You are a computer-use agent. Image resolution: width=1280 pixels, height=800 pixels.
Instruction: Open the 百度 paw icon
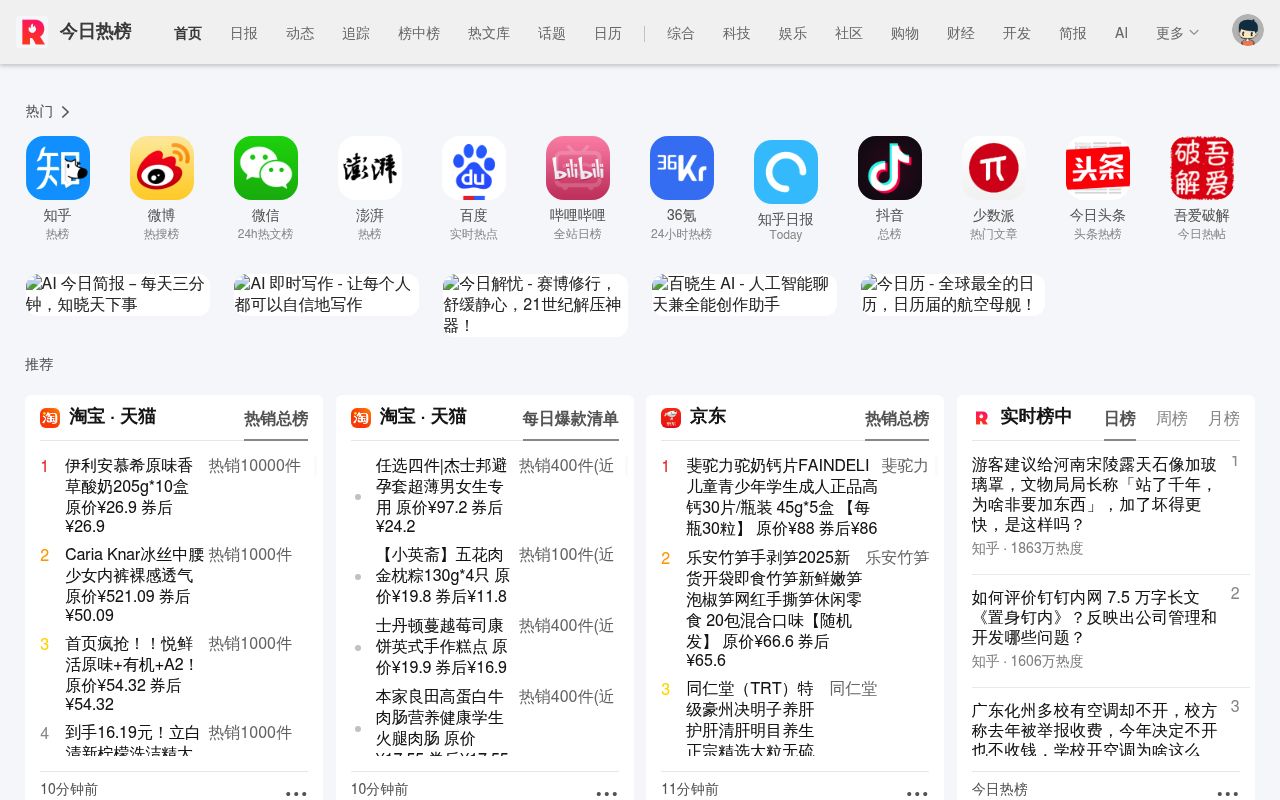tap(474, 168)
